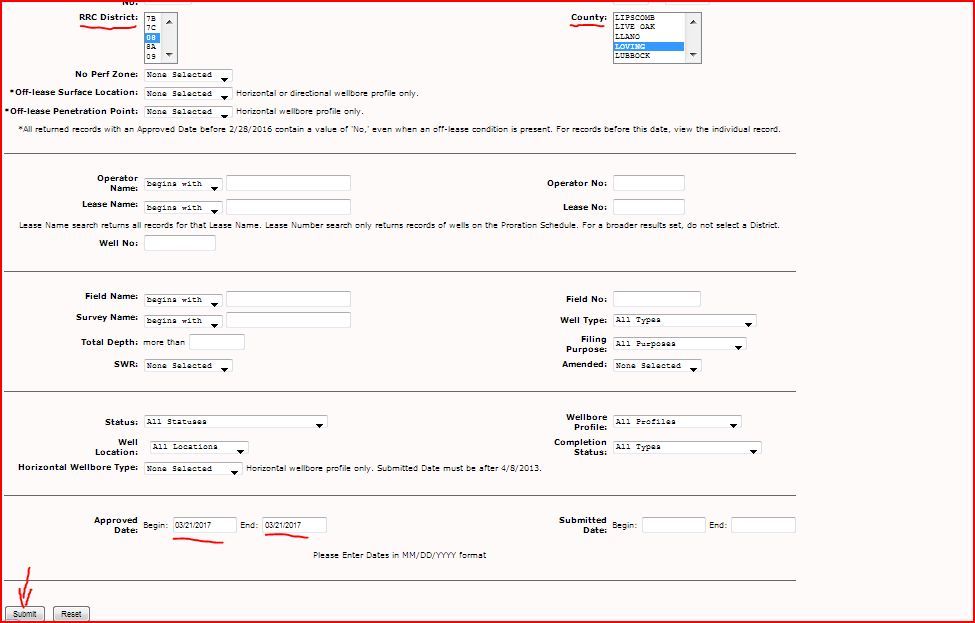Select district 7C in RRC District list
The image size is (975, 623).
point(152,28)
